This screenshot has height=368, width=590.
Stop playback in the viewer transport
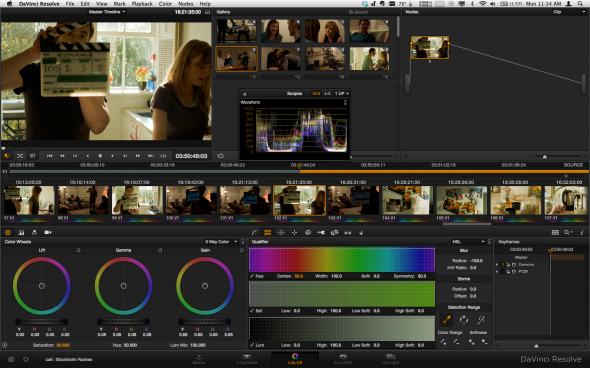(x=100, y=156)
